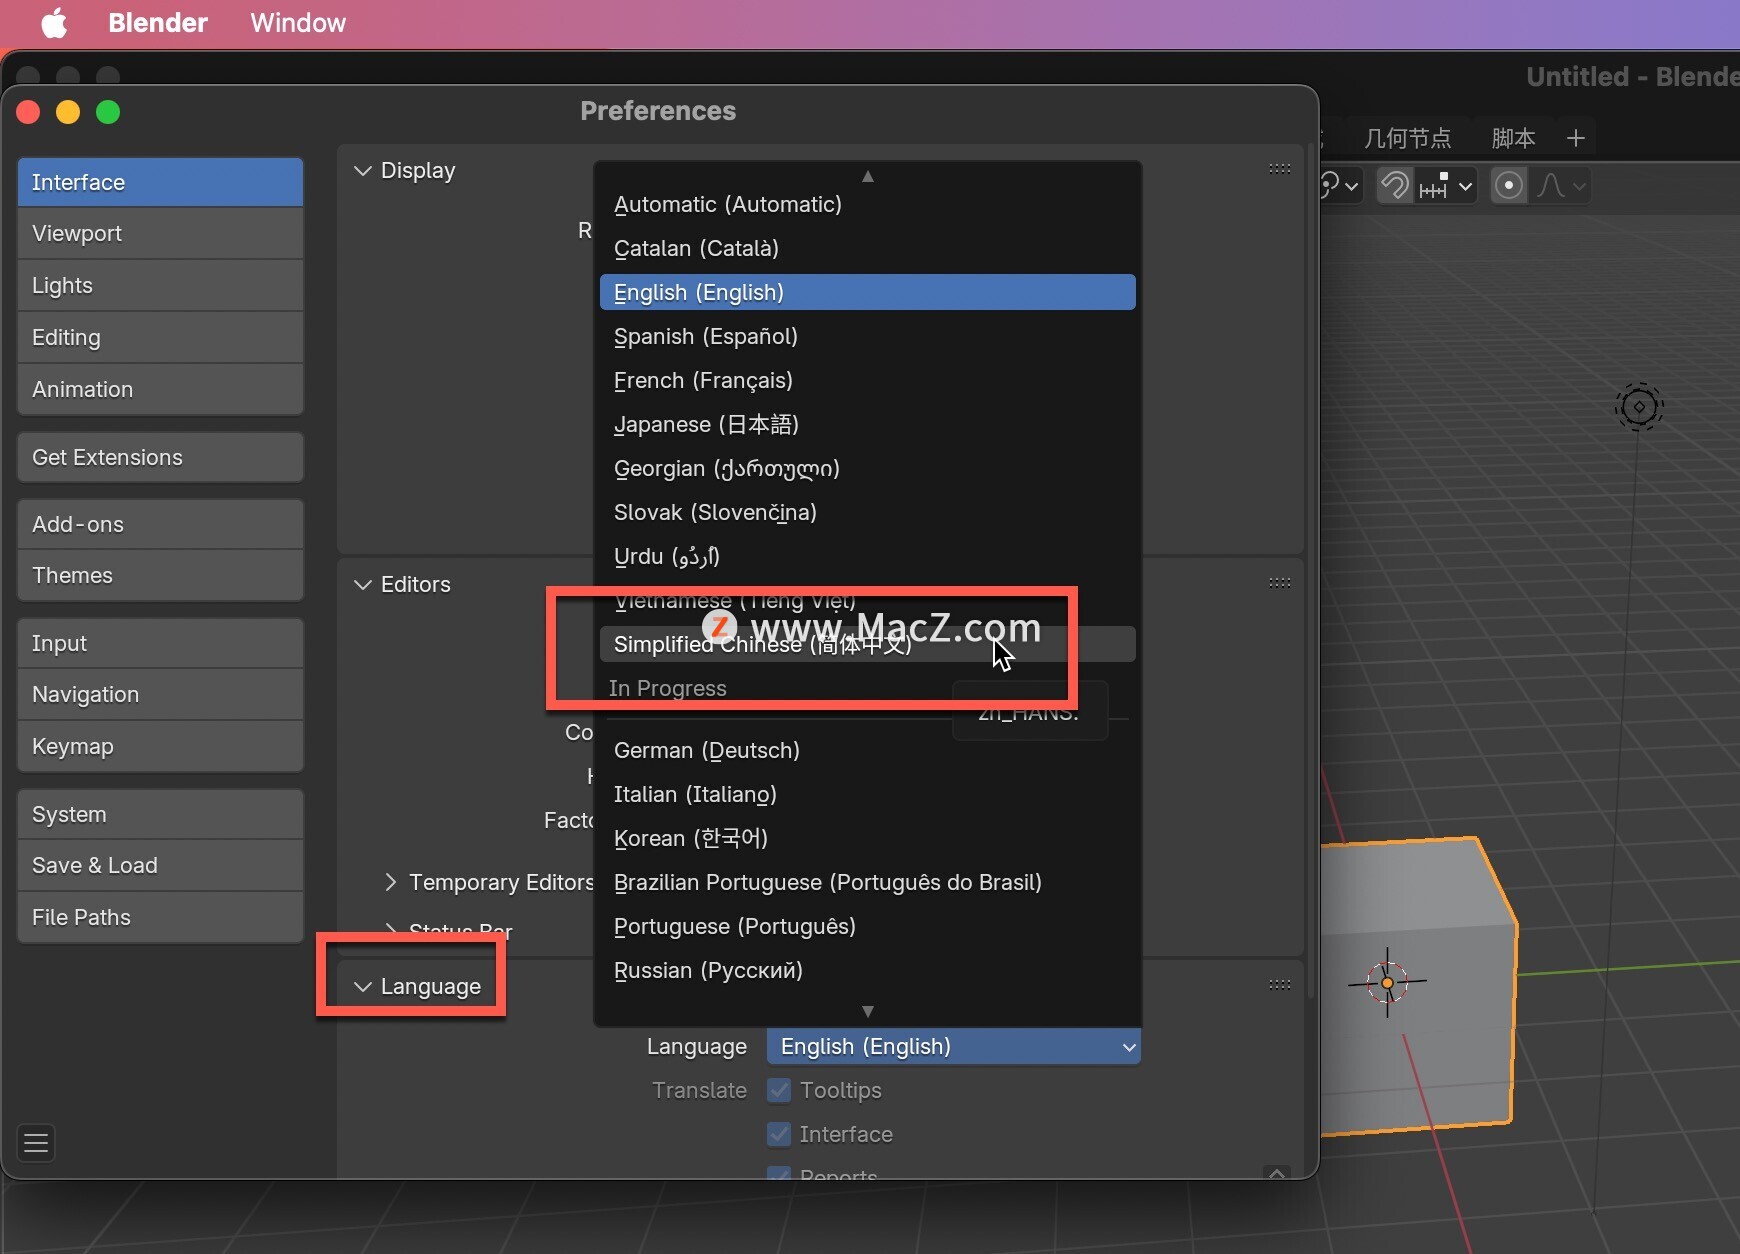Choose Catalan (Català) language
The width and height of the screenshot is (1740, 1254).
pyautogui.click(x=867, y=248)
